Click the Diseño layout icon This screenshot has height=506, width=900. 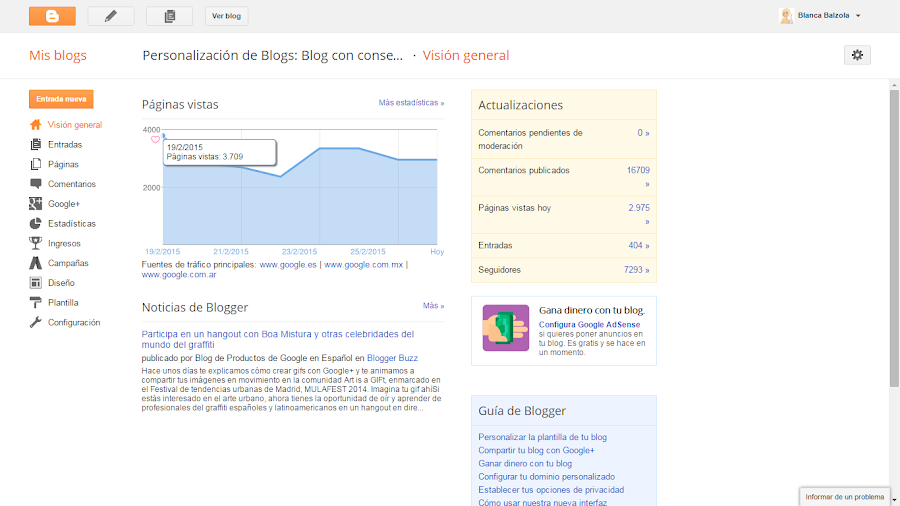(36, 283)
